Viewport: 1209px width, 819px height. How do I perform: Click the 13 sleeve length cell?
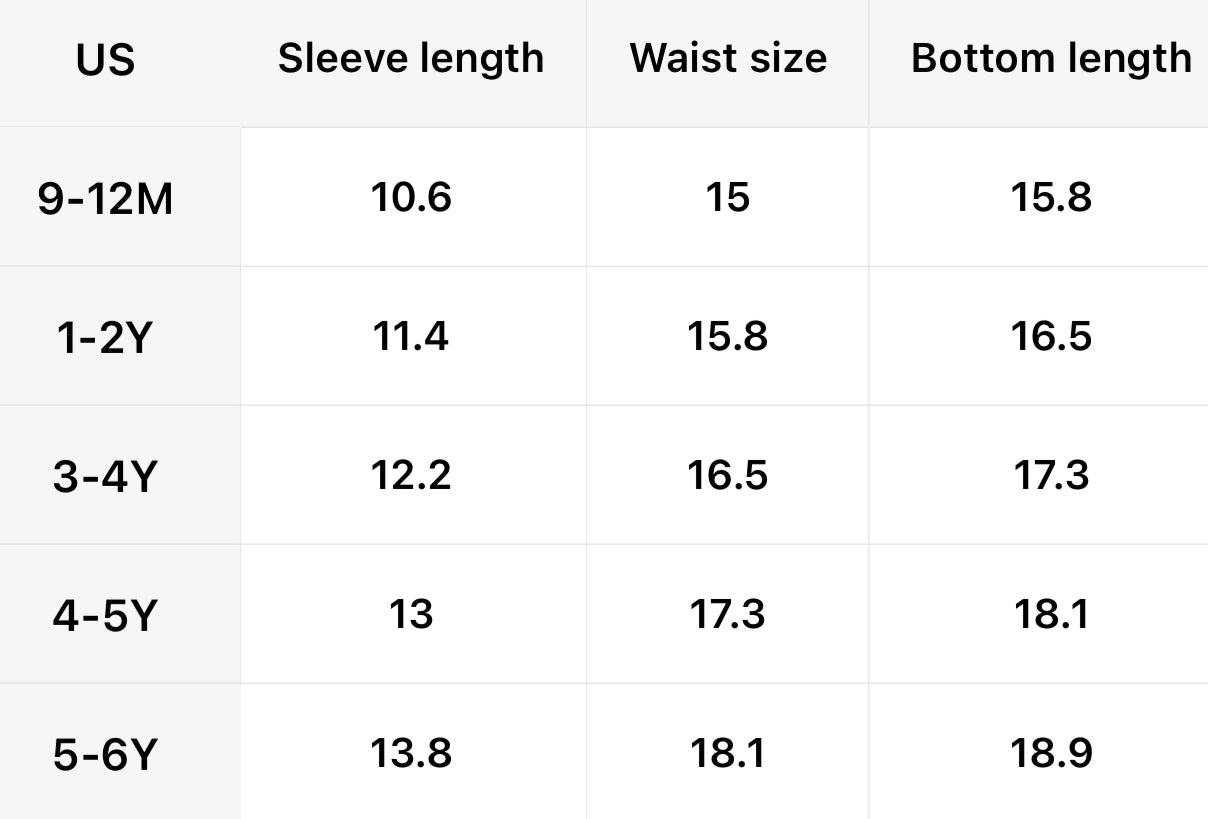411,613
